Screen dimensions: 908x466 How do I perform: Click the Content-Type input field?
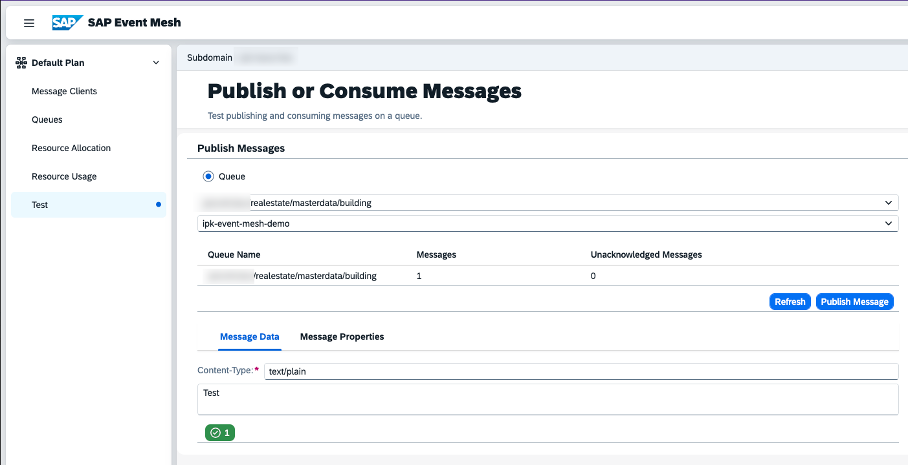[x=581, y=372]
